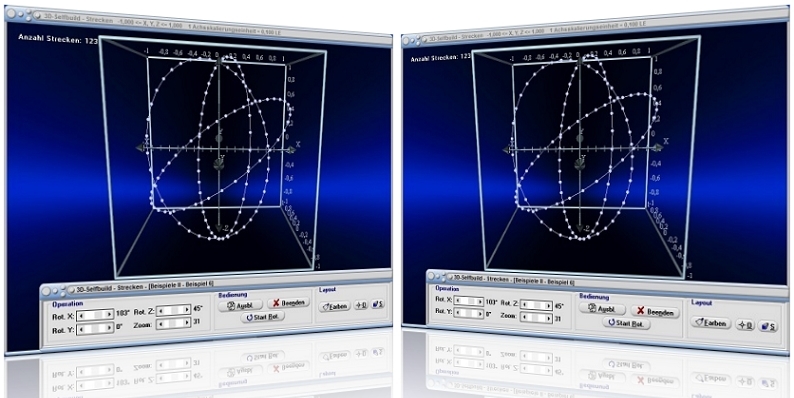Increase Zoom with right arrow, left panel
This screenshot has height=398, width=794.
[x=187, y=323]
